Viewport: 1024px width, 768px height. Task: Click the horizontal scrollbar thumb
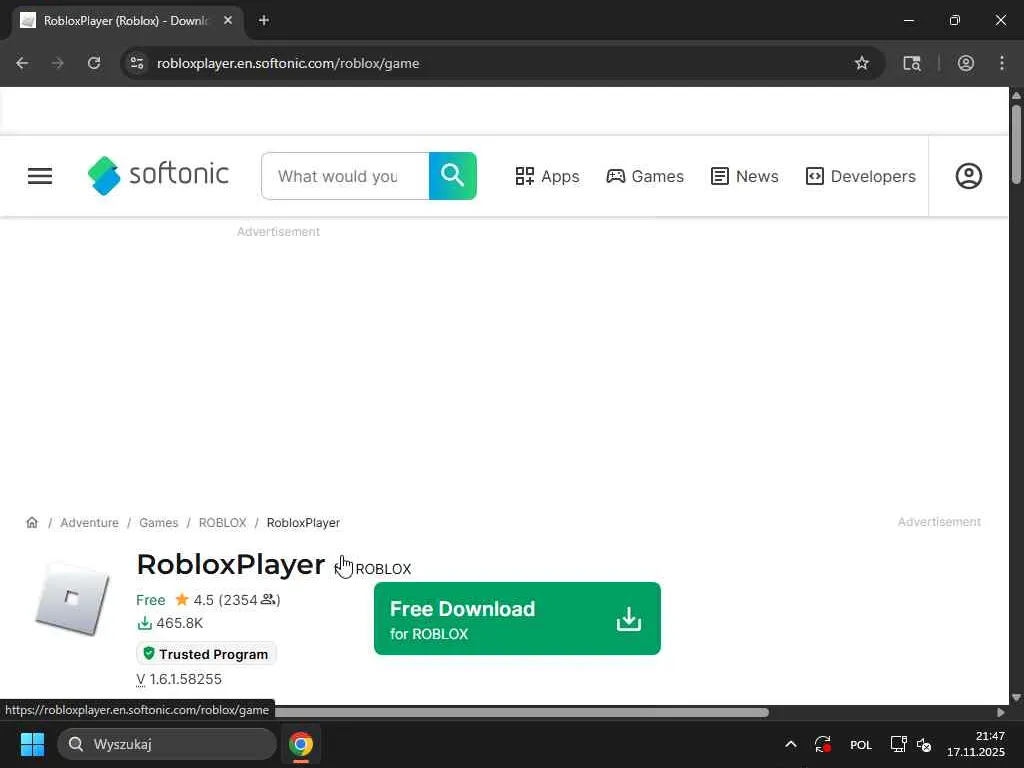click(x=521, y=712)
